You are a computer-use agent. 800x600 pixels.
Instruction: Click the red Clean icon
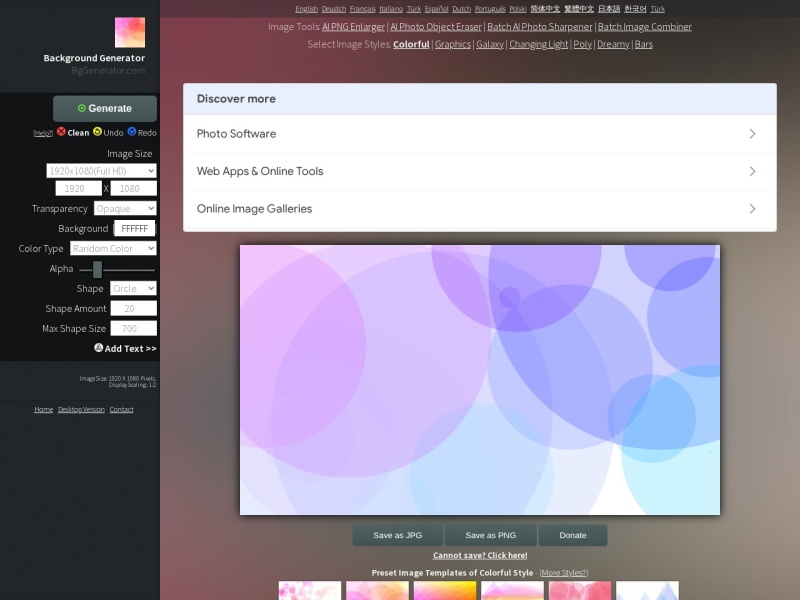tap(61, 132)
